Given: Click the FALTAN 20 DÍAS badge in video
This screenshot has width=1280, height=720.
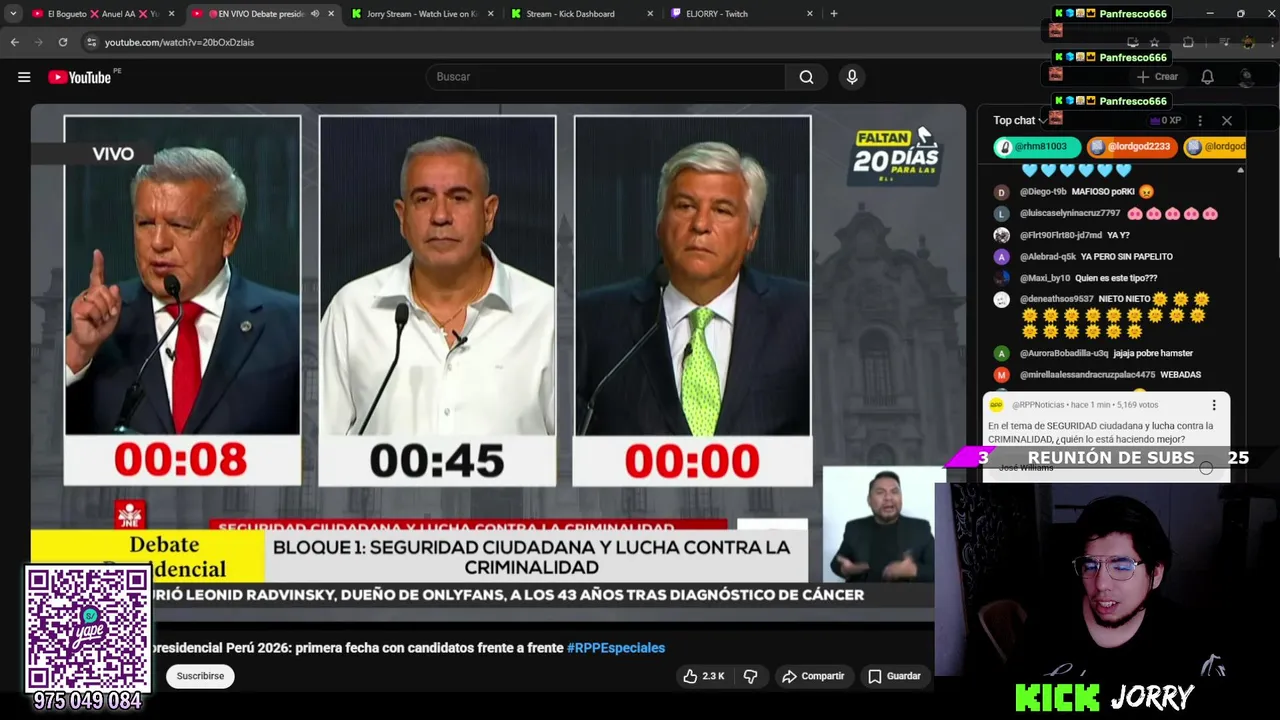Looking at the screenshot, I should 896,155.
